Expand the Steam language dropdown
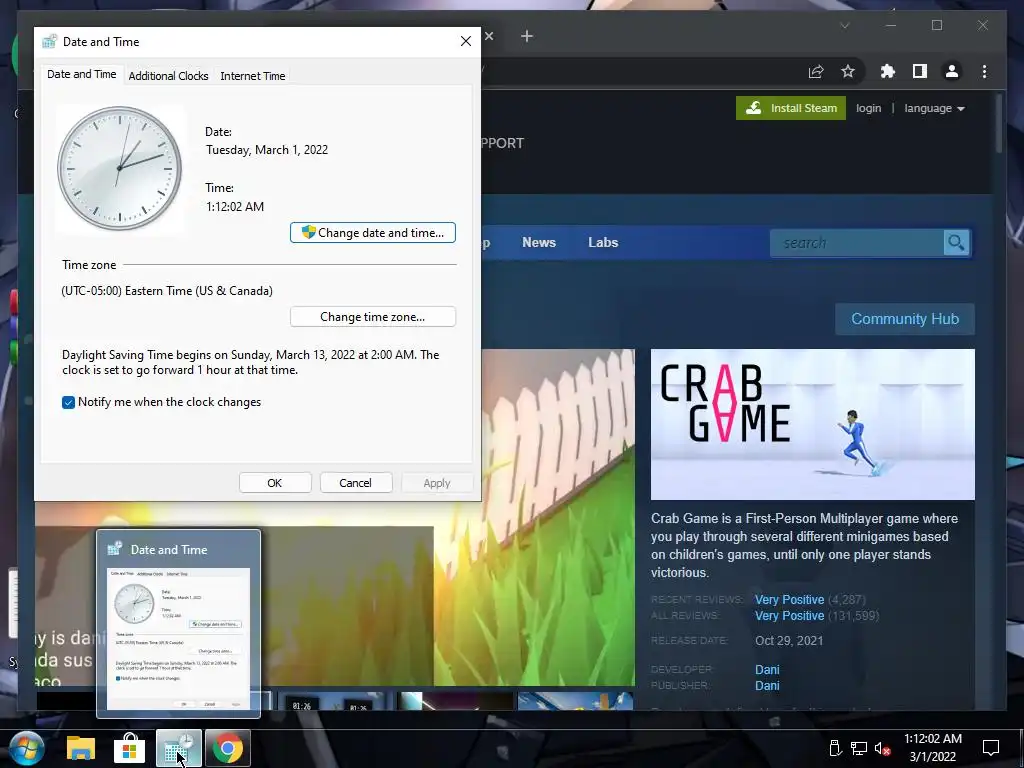The image size is (1024, 768). pos(934,108)
